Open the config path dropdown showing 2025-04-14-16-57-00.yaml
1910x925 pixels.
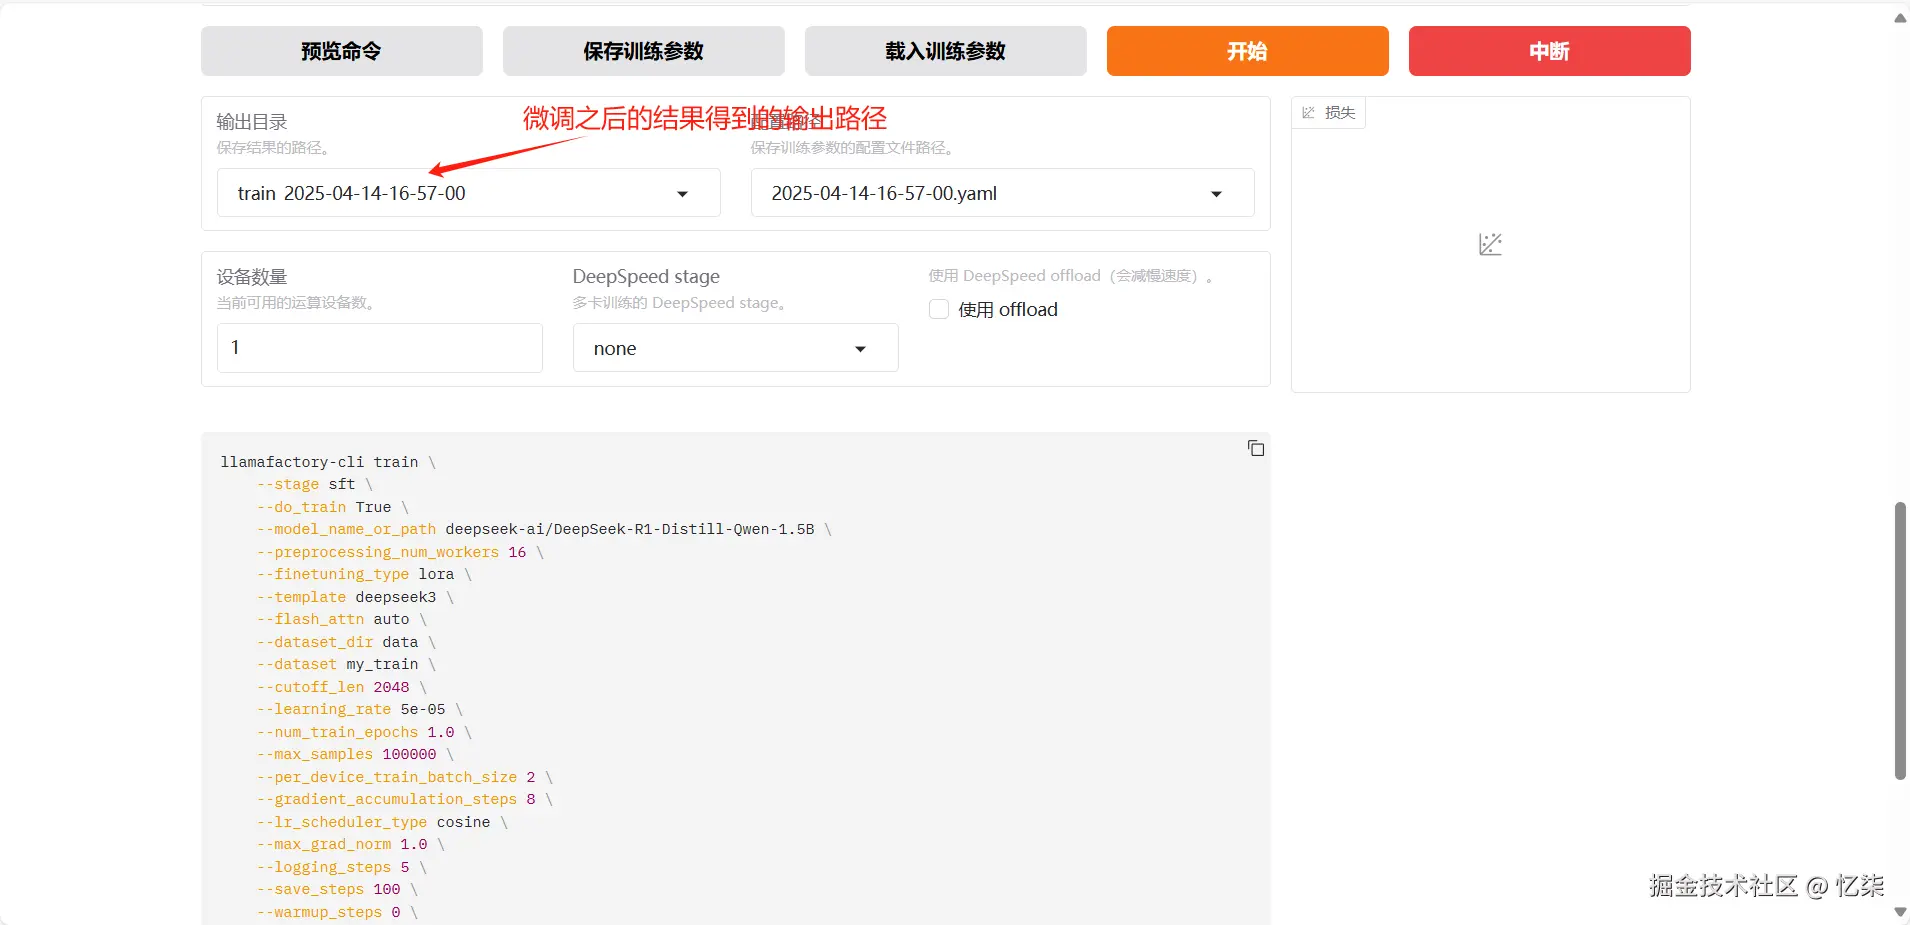tap(1003, 193)
